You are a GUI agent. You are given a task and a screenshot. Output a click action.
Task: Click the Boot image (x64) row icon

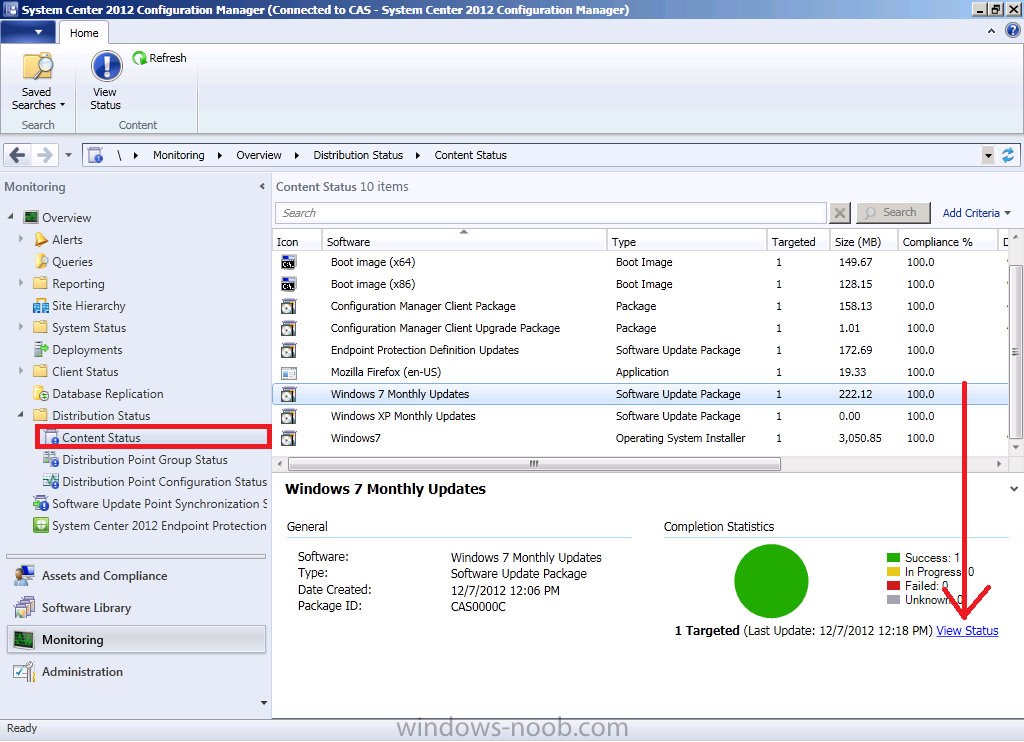click(288, 263)
